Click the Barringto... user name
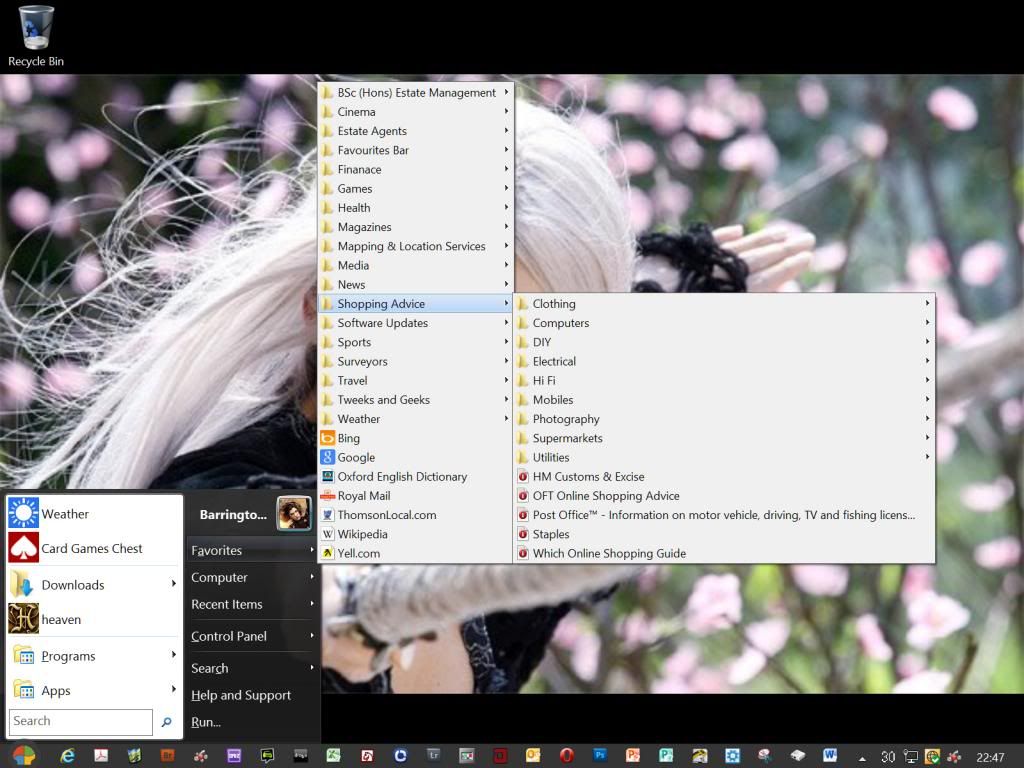This screenshot has width=1024, height=768. tap(232, 515)
